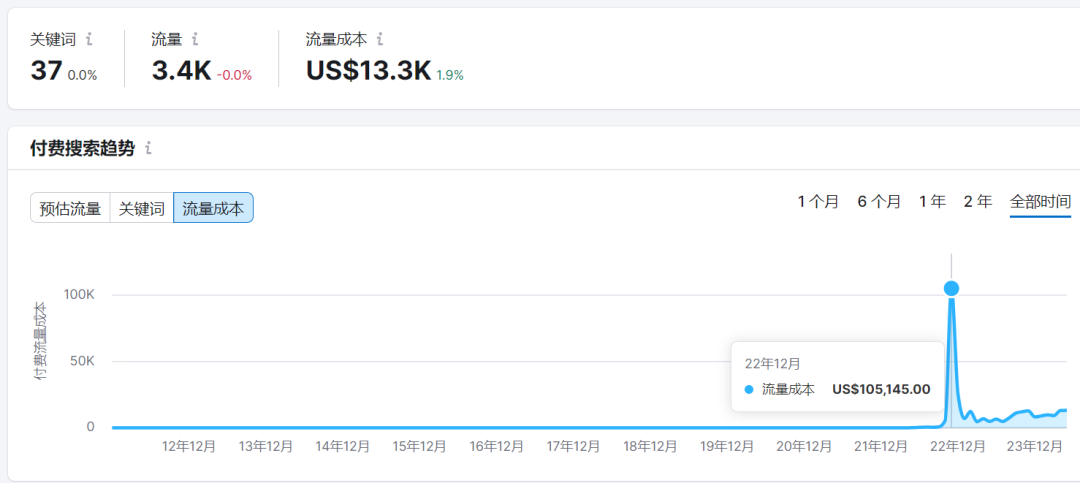1080x483 pixels.
Task: Click blue 流量成本 legend dot in tooltip
Action: [x=749, y=389]
